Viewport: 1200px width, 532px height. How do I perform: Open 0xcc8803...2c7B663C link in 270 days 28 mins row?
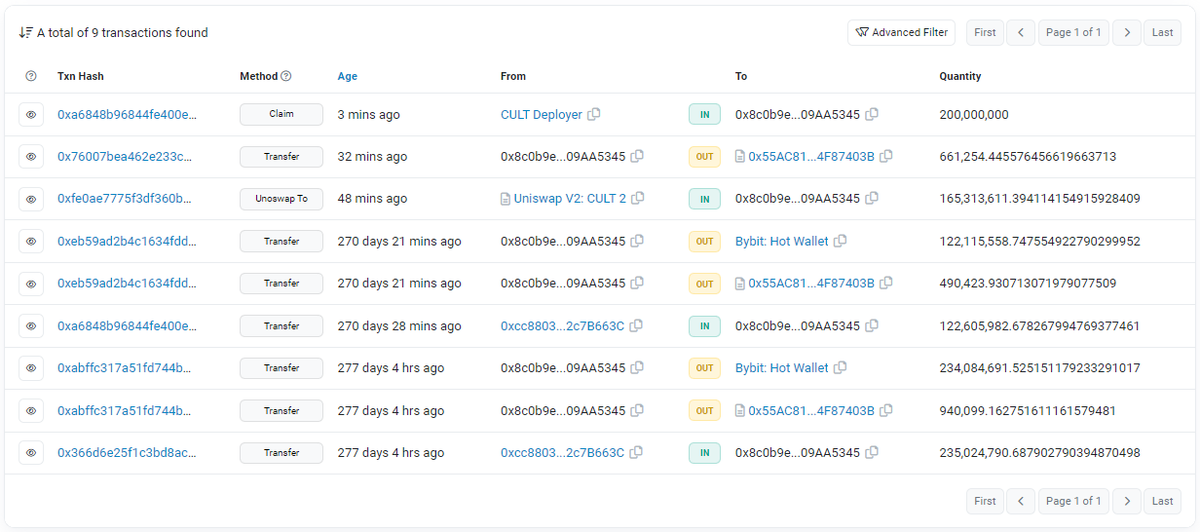click(x=562, y=326)
